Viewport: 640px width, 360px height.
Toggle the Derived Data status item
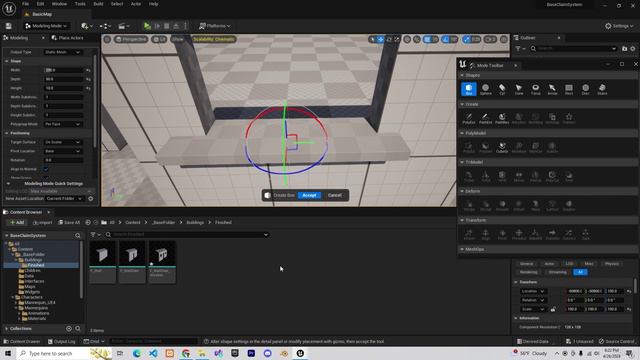(532, 341)
